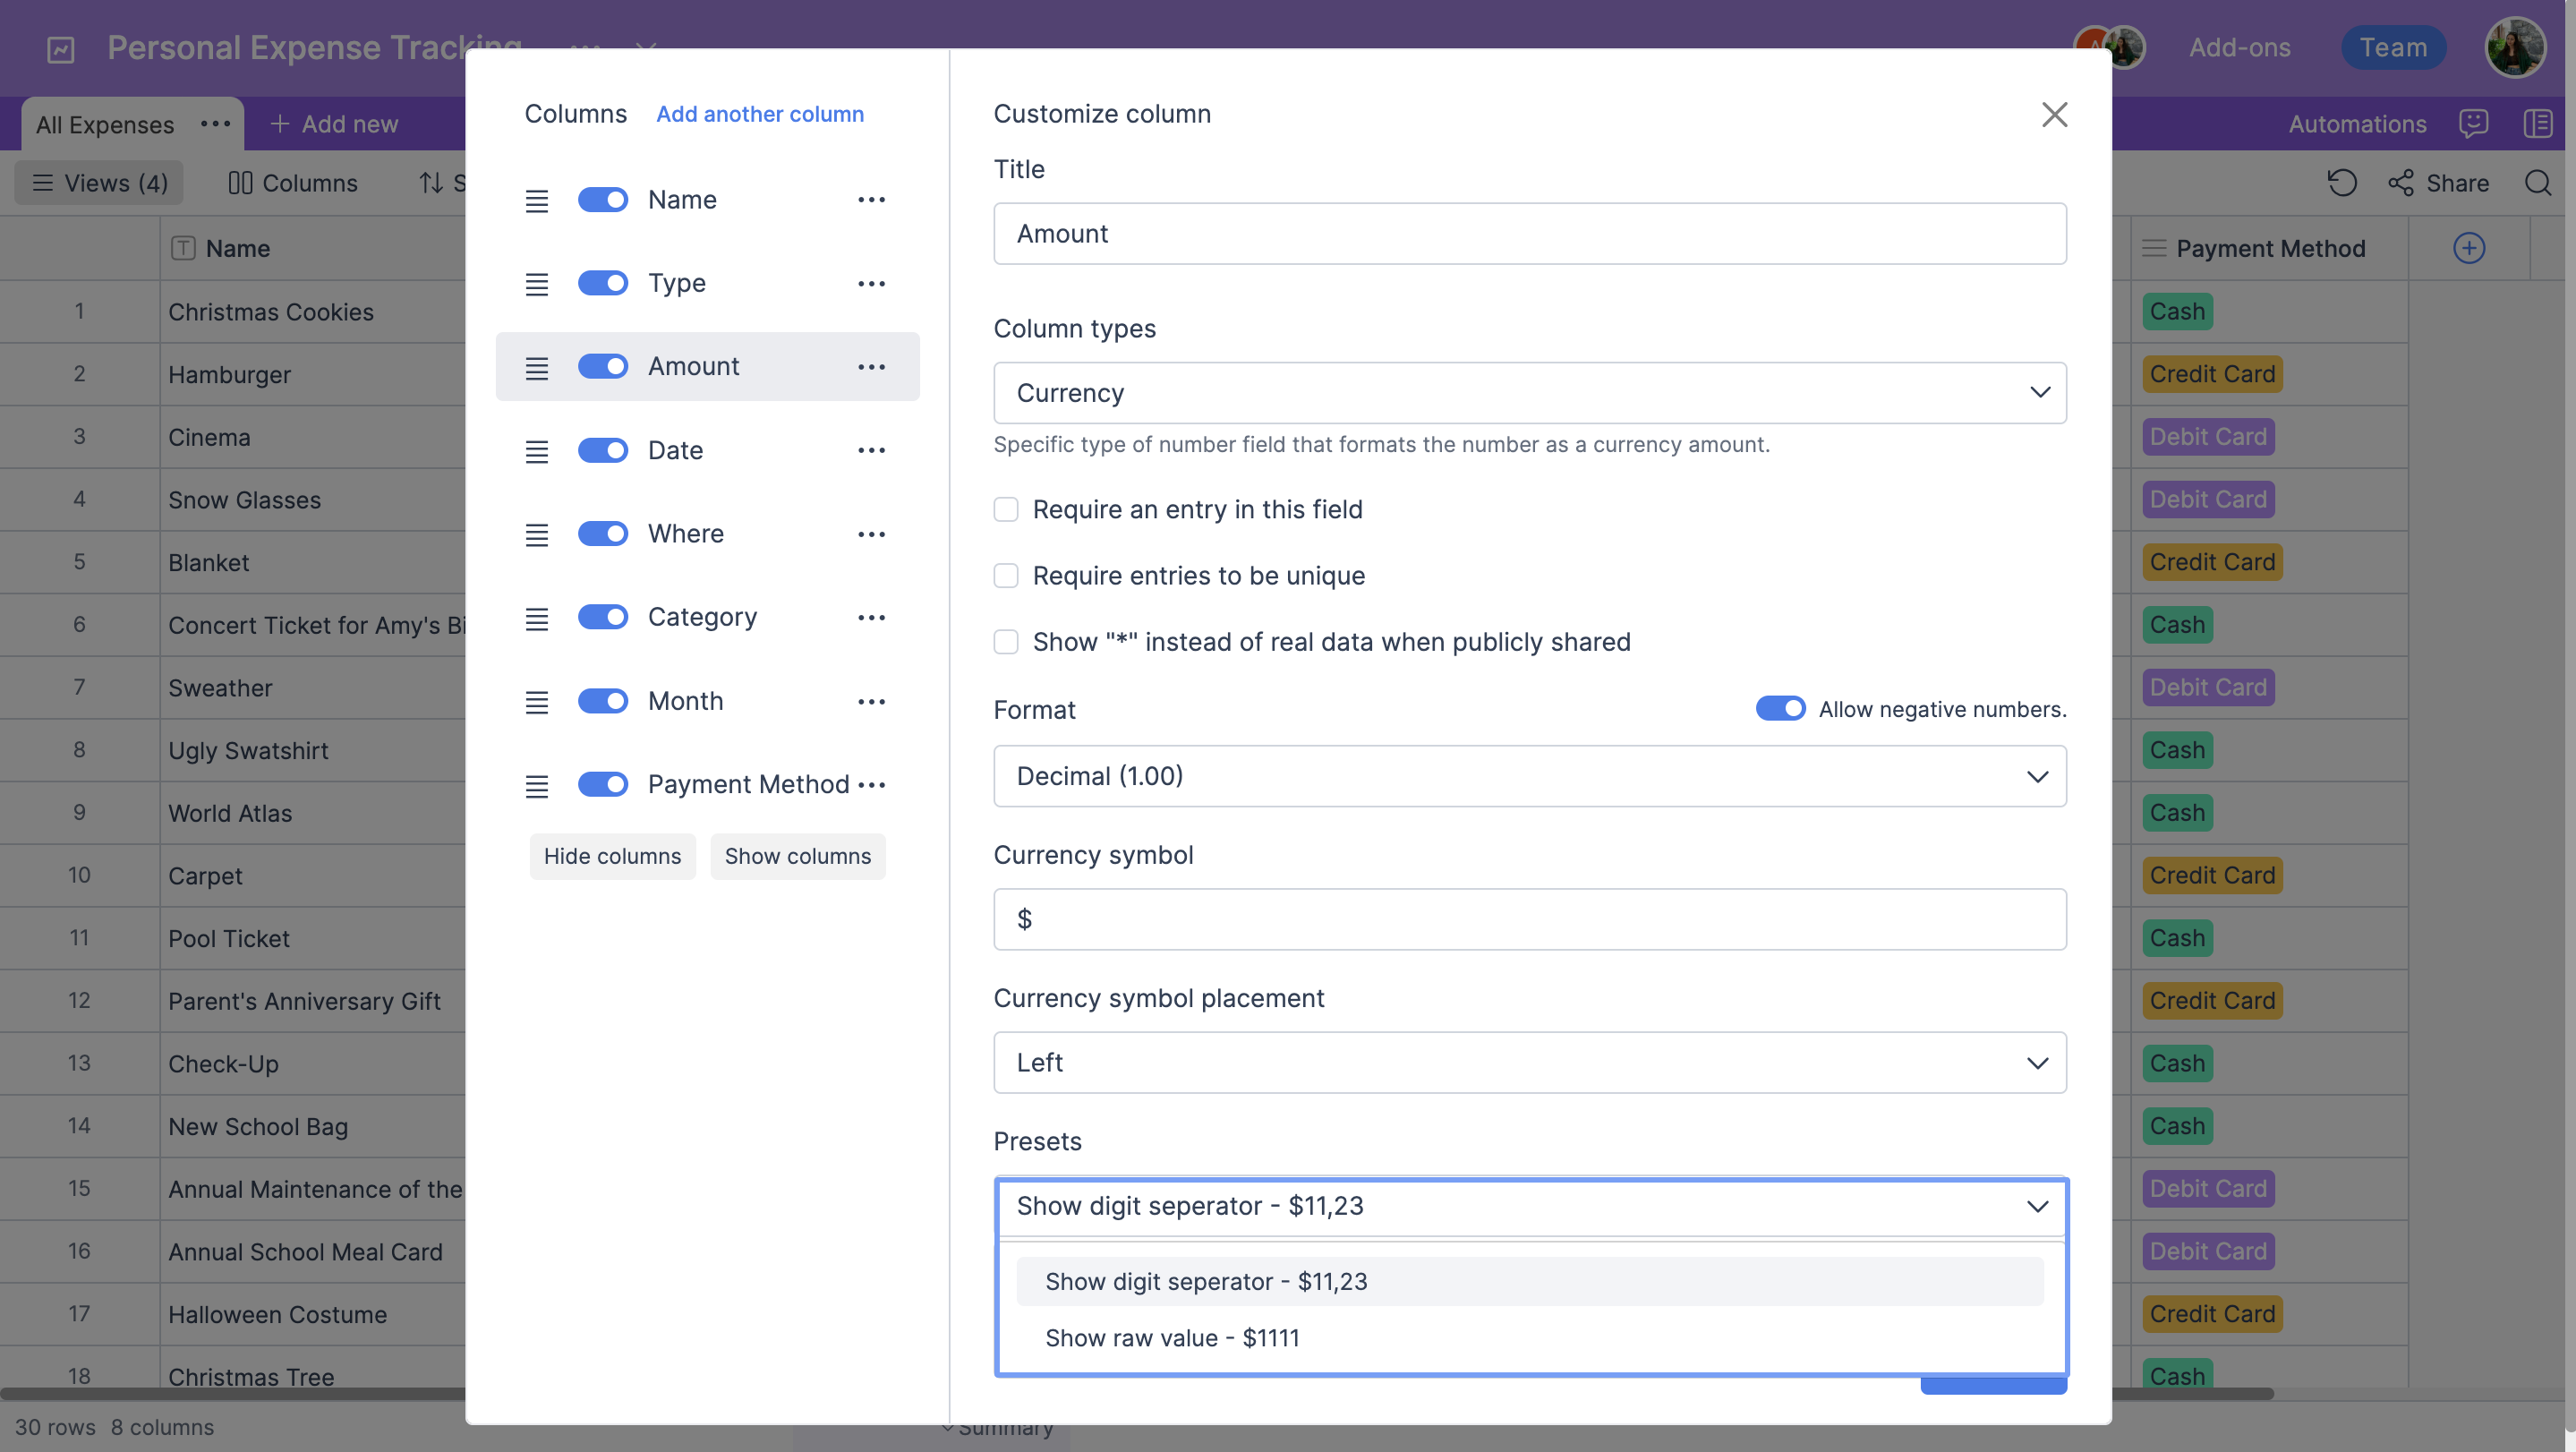Open the feedback chat icon near Automations
Image resolution: width=2576 pixels, height=1452 pixels.
[2473, 123]
